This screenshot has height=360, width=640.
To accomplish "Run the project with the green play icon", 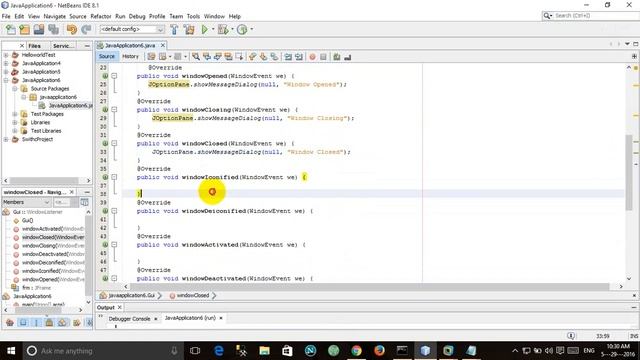I will (x=204, y=29).
